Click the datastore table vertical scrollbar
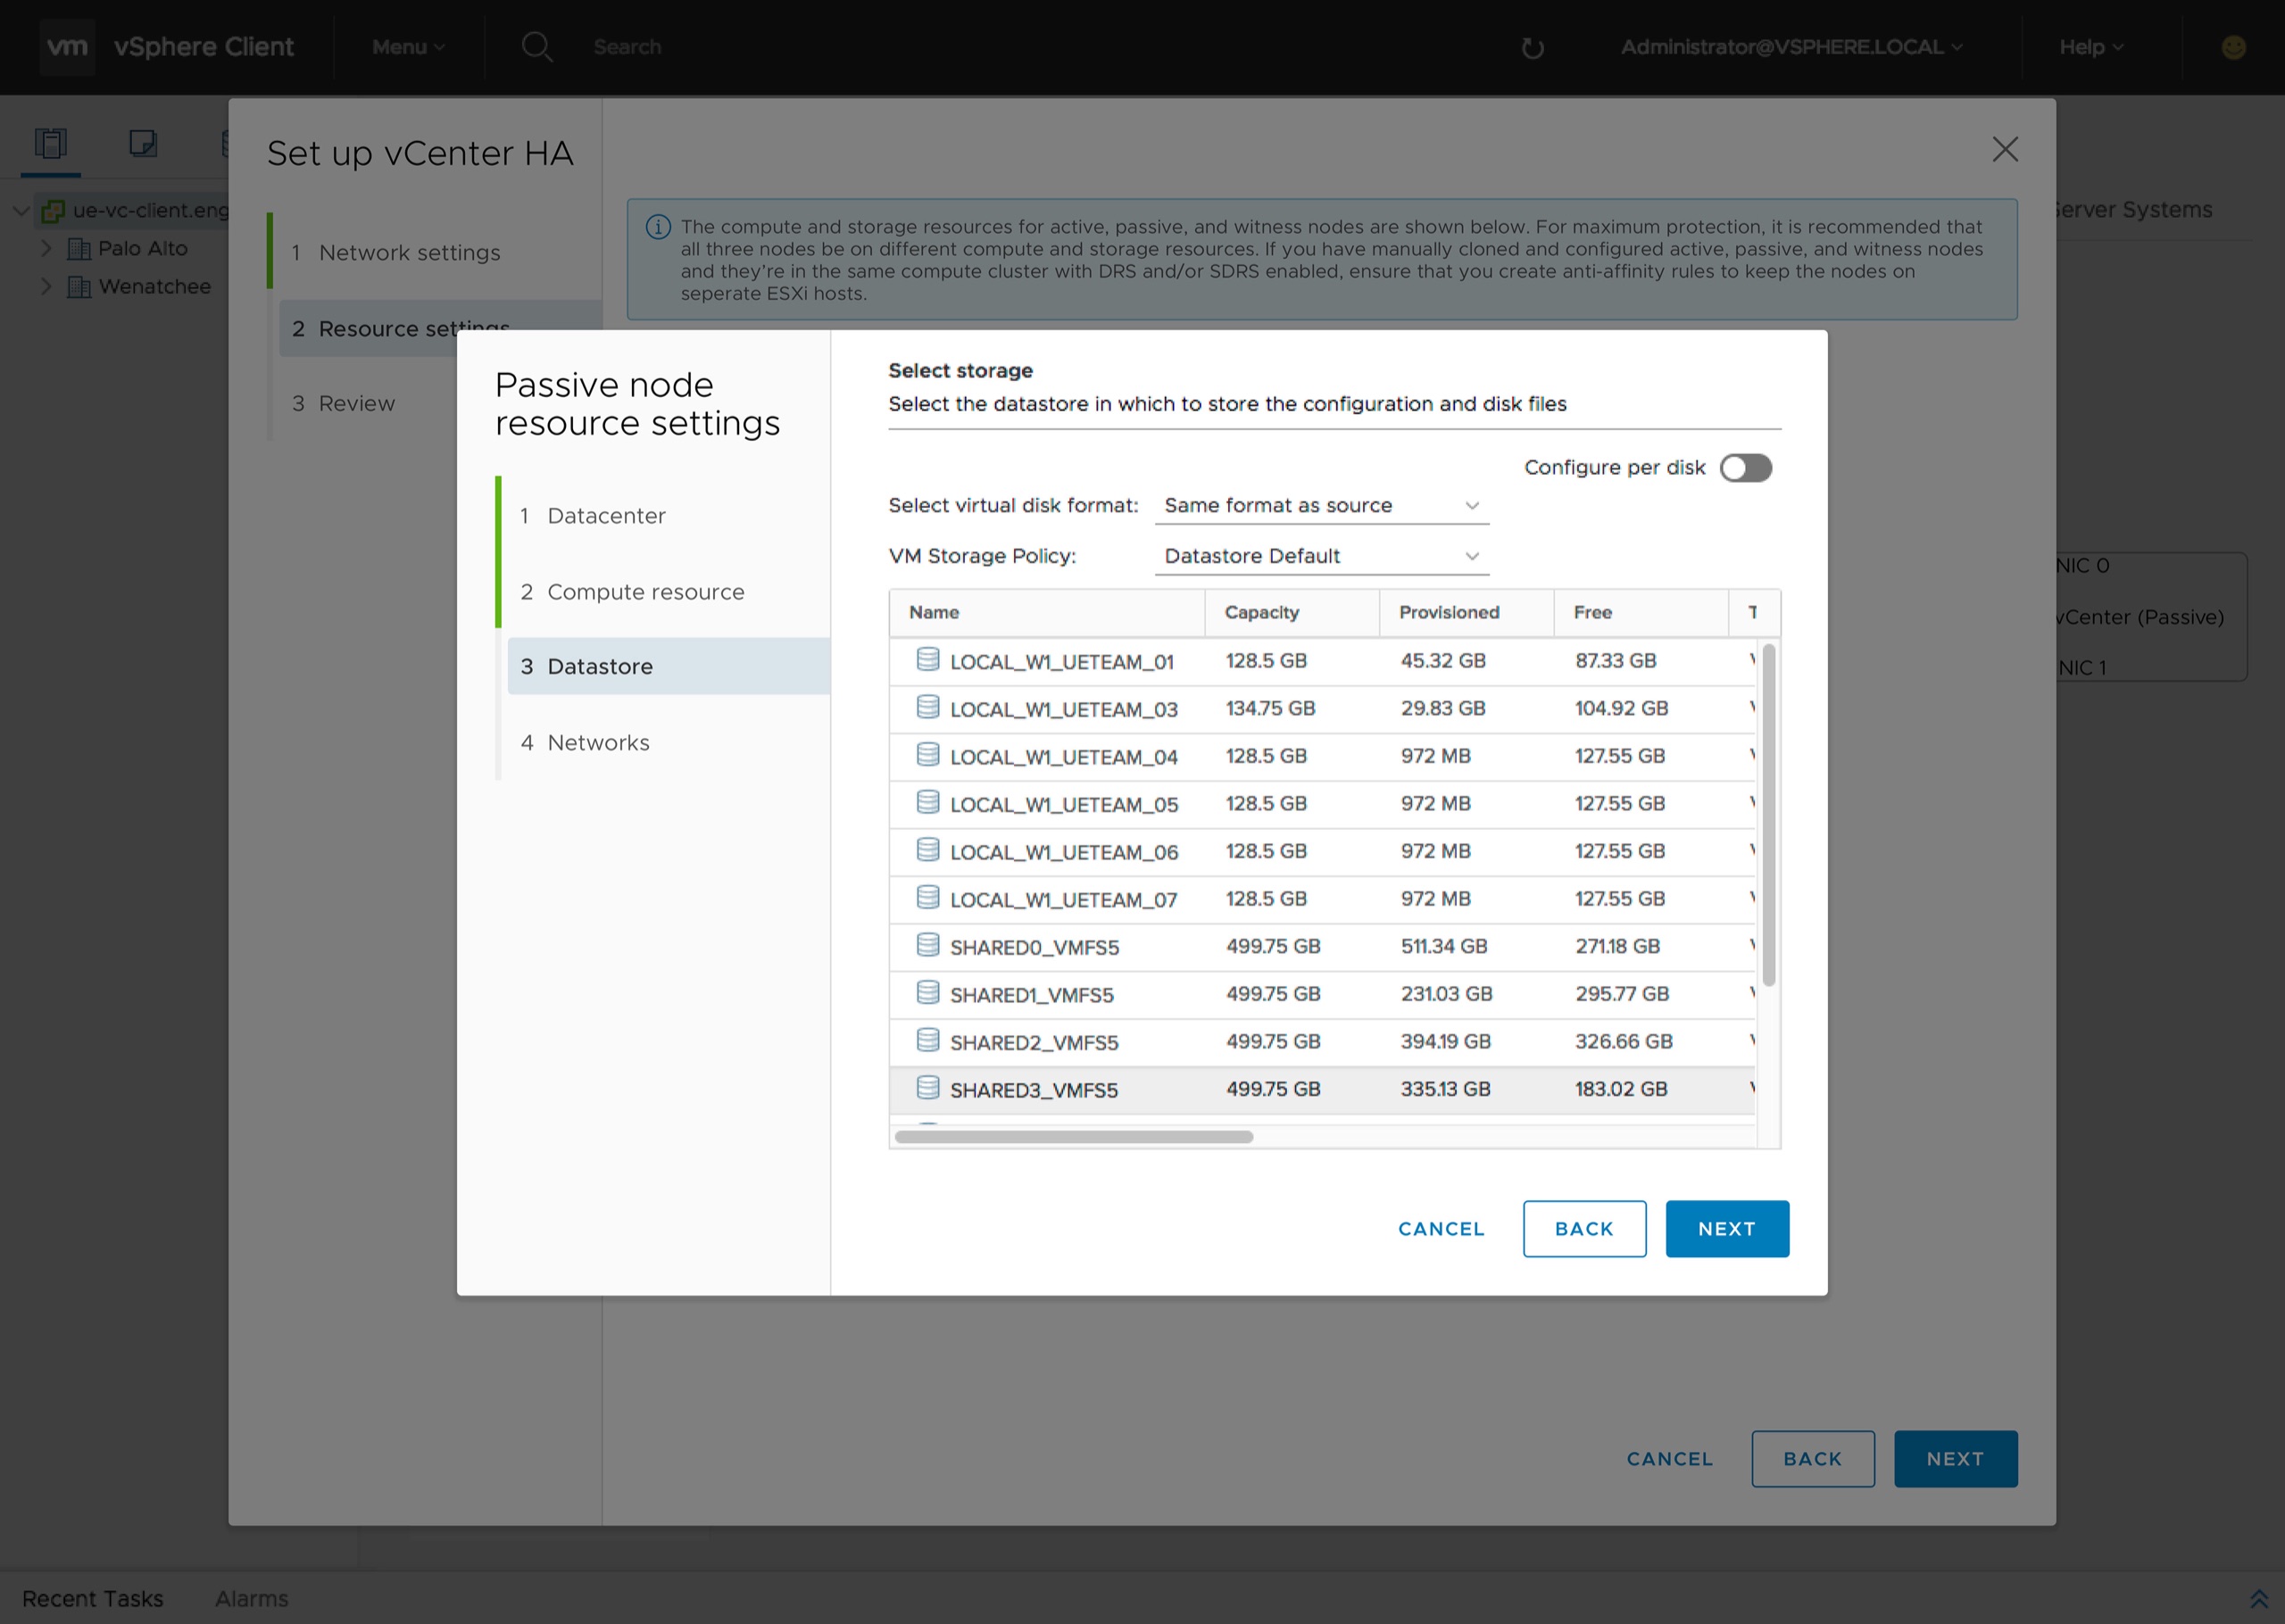Viewport: 2285px width, 1624px height. 1768,815
